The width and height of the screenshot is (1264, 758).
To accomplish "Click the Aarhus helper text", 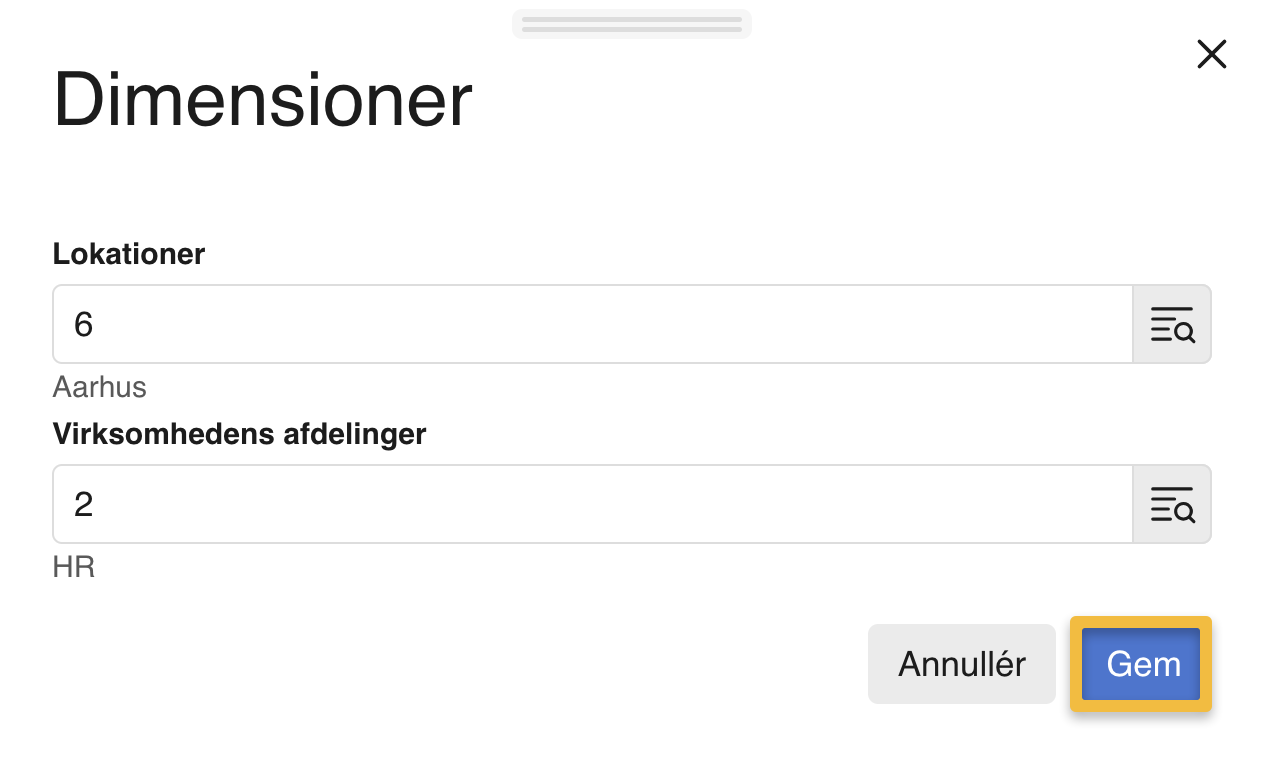I will [99, 387].
